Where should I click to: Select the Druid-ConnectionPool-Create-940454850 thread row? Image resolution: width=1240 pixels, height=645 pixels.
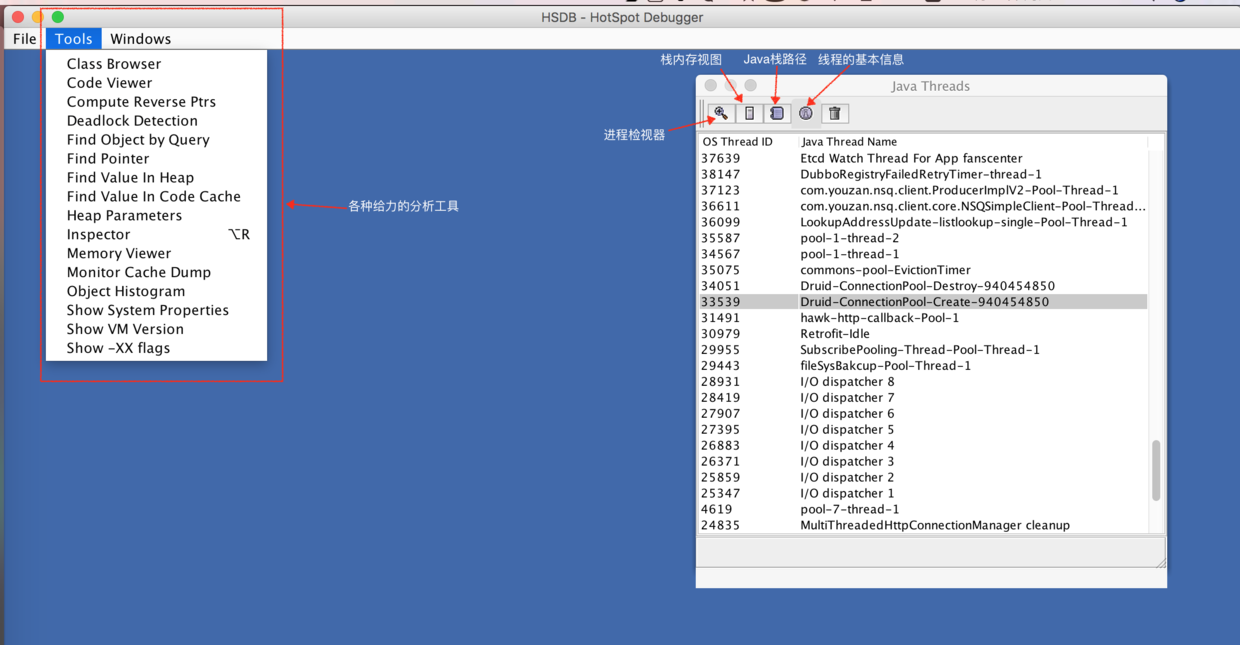coord(922,302)
